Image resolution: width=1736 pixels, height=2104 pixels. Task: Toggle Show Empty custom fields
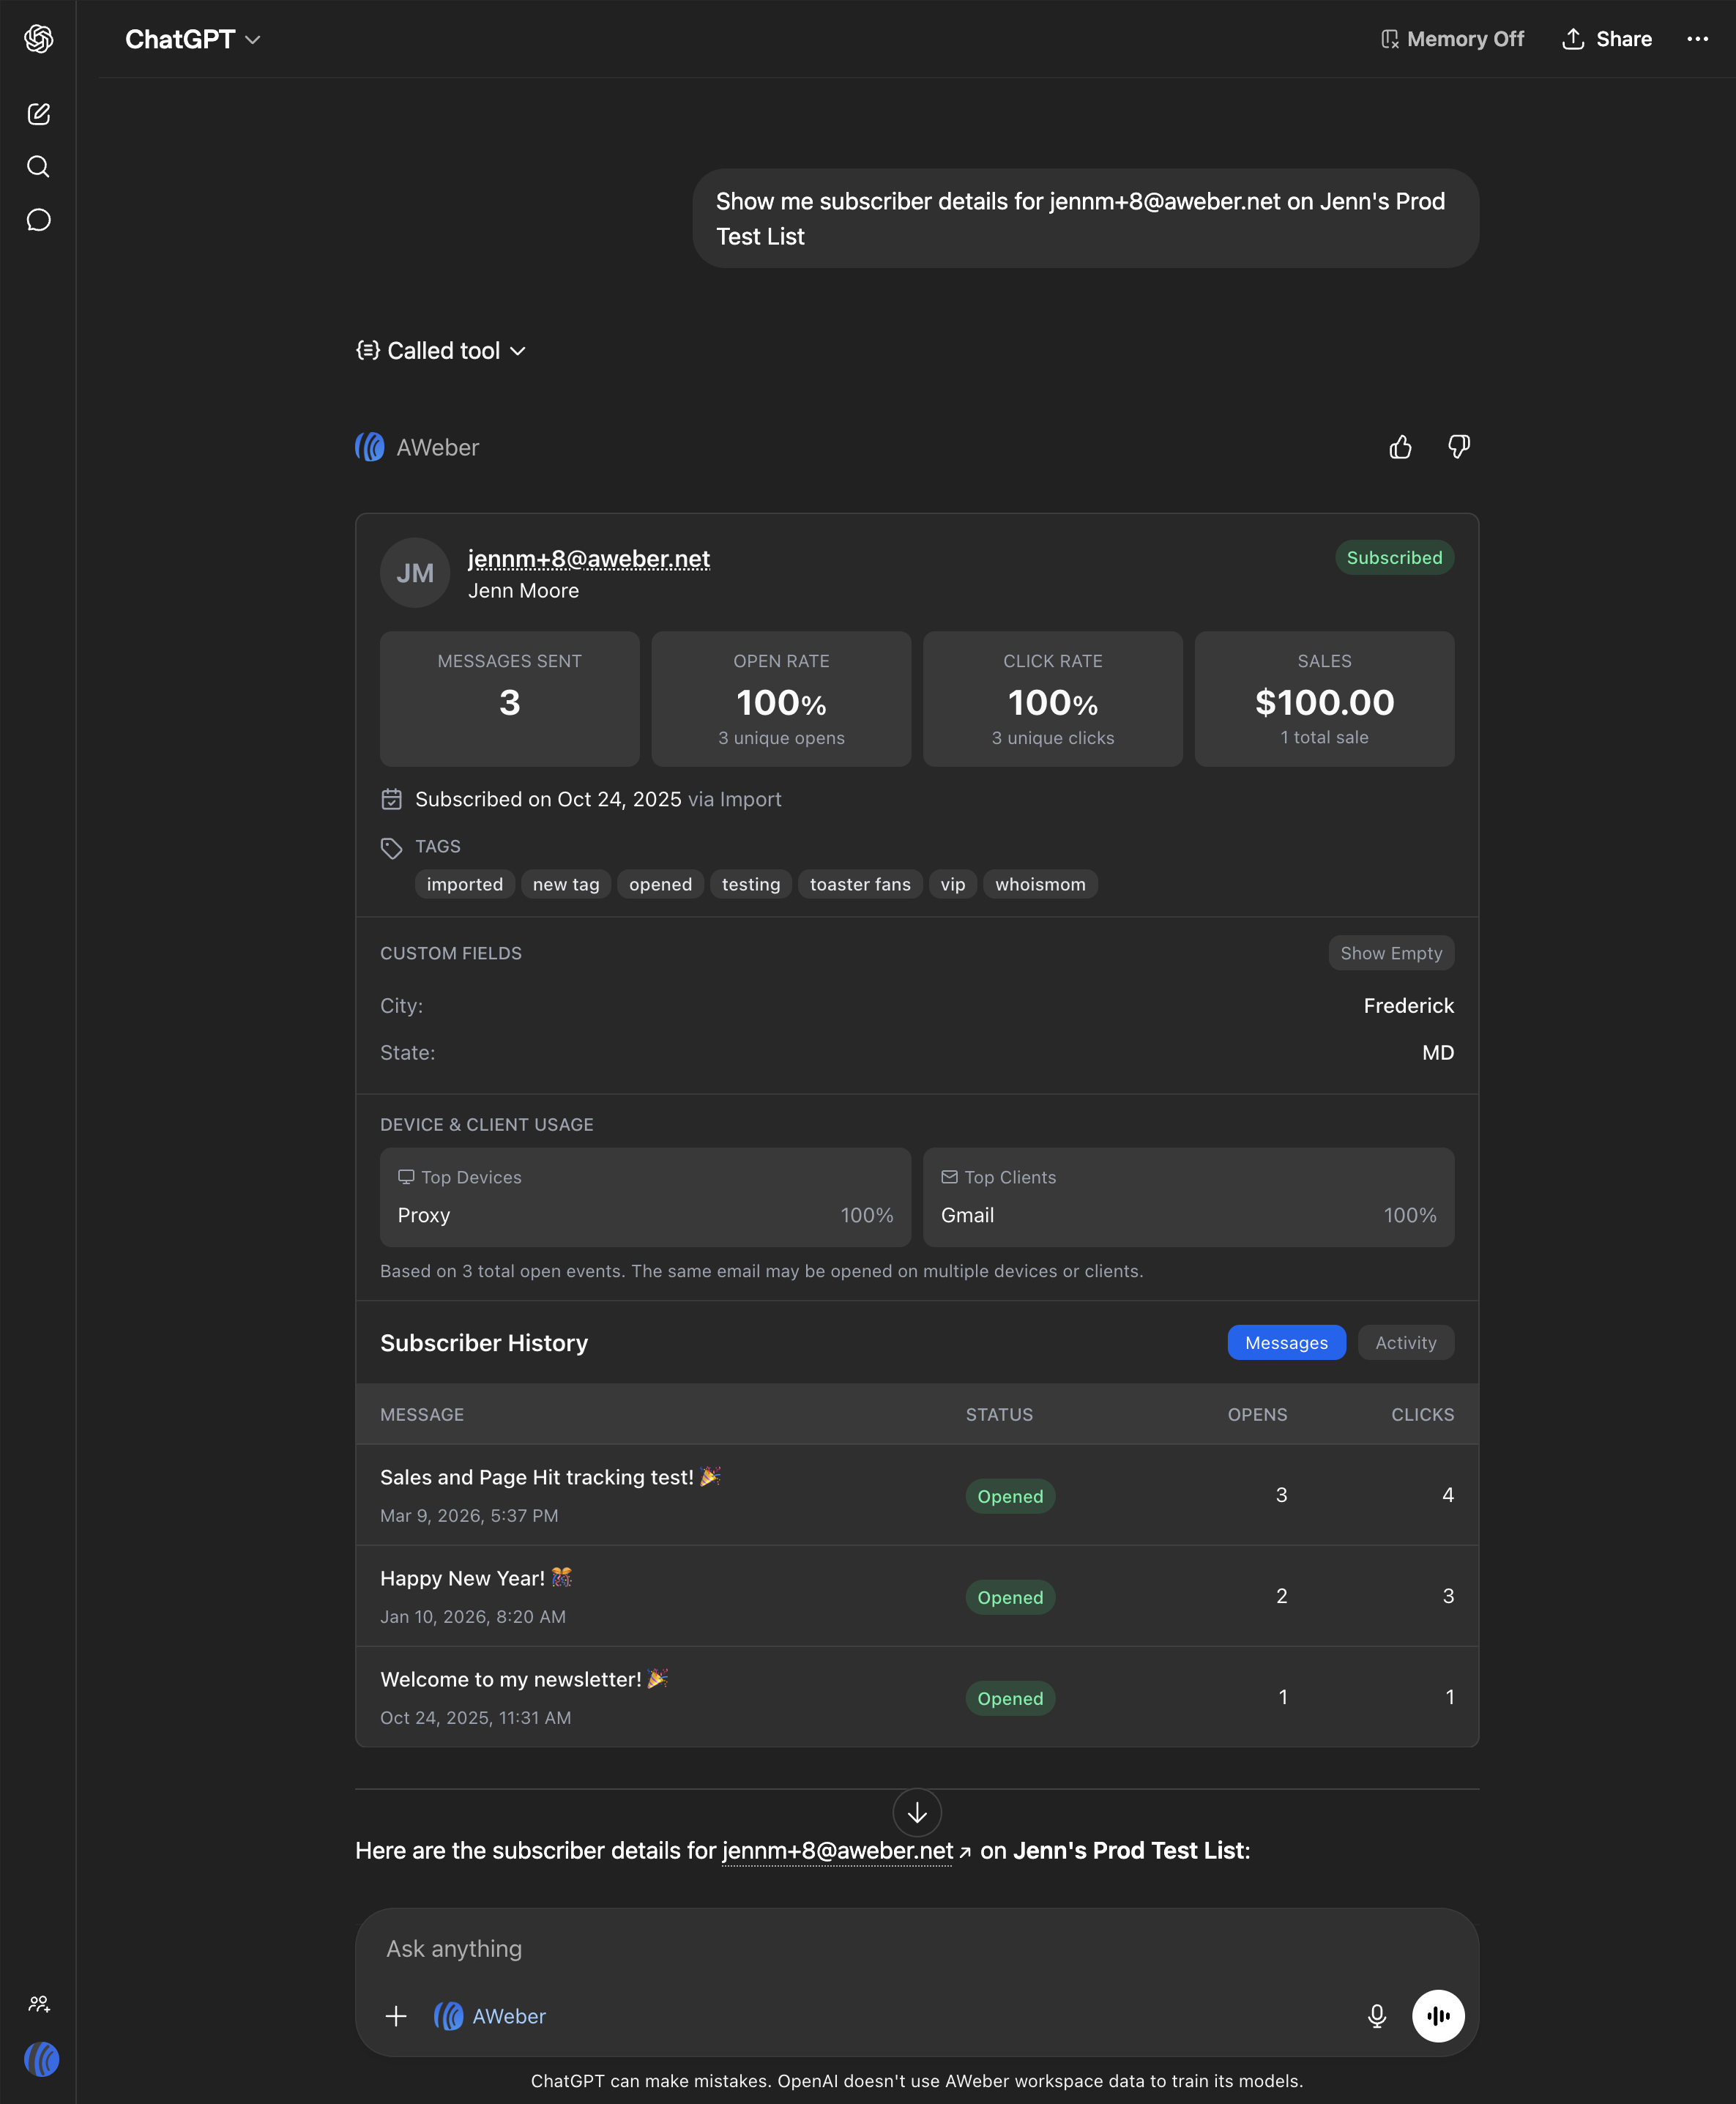point(1390,953)
